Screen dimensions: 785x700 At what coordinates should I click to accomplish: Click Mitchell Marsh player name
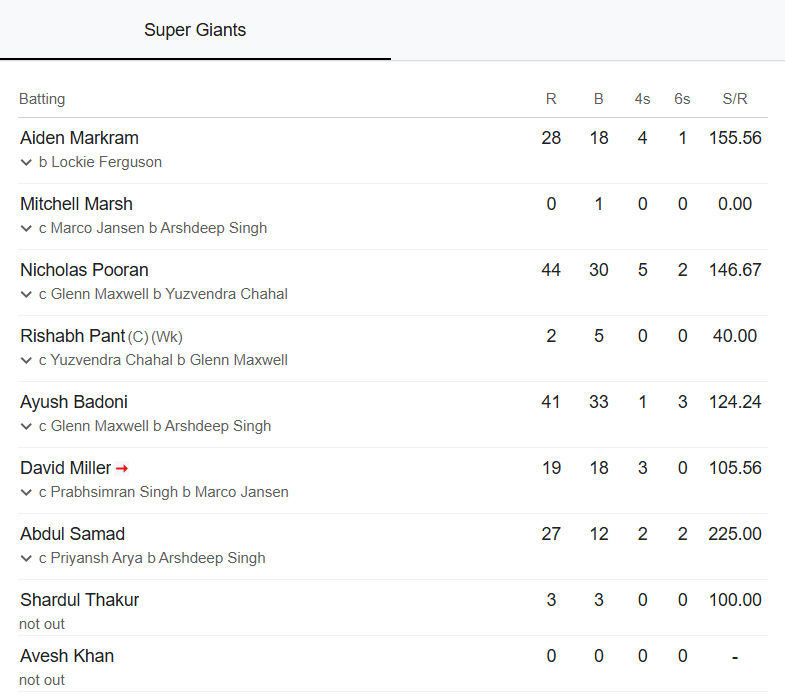click(76, 204)
